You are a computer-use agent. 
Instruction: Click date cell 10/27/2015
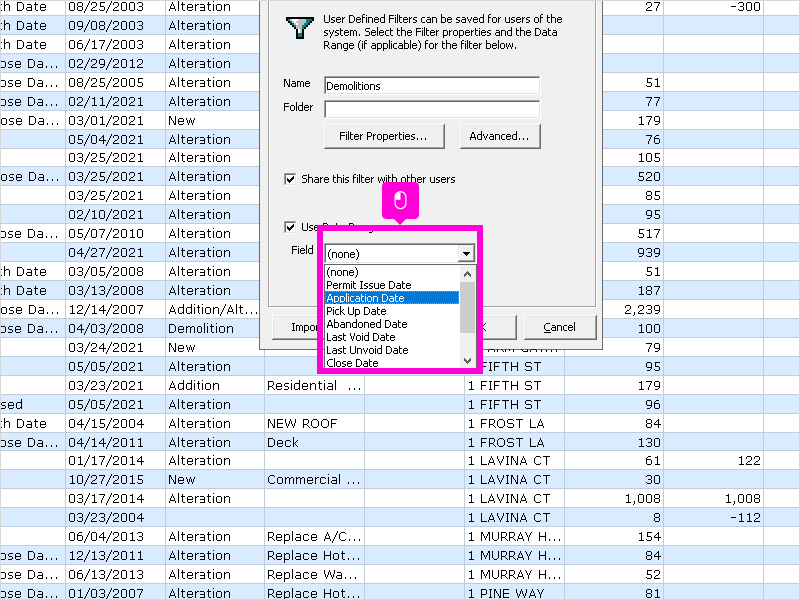tap(115, 480)
